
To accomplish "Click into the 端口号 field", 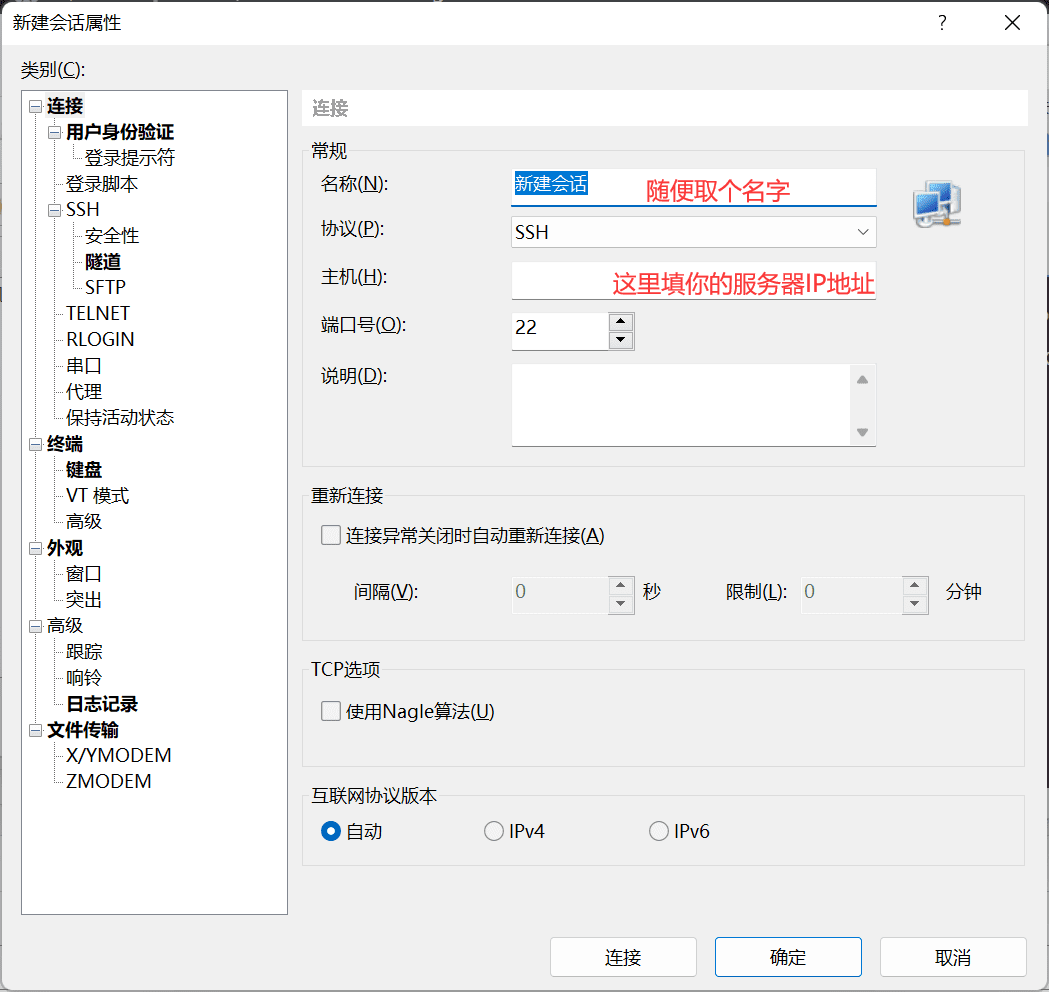I will pos(560,331).
